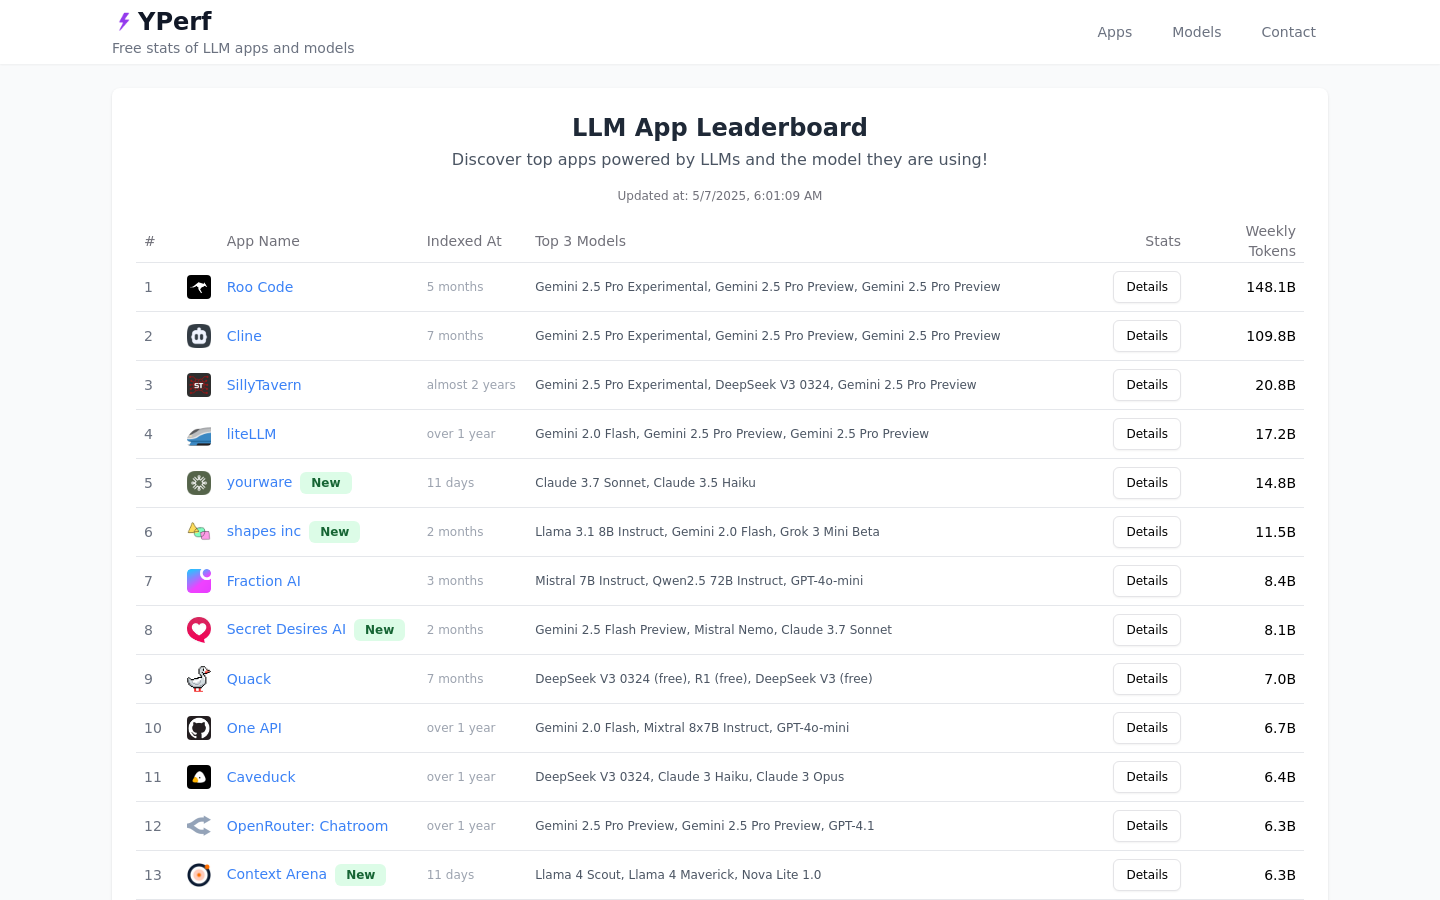Screen dimensions: 1440x900
Task: Click the Indexed At column header
Action: (x=464, y=241)
